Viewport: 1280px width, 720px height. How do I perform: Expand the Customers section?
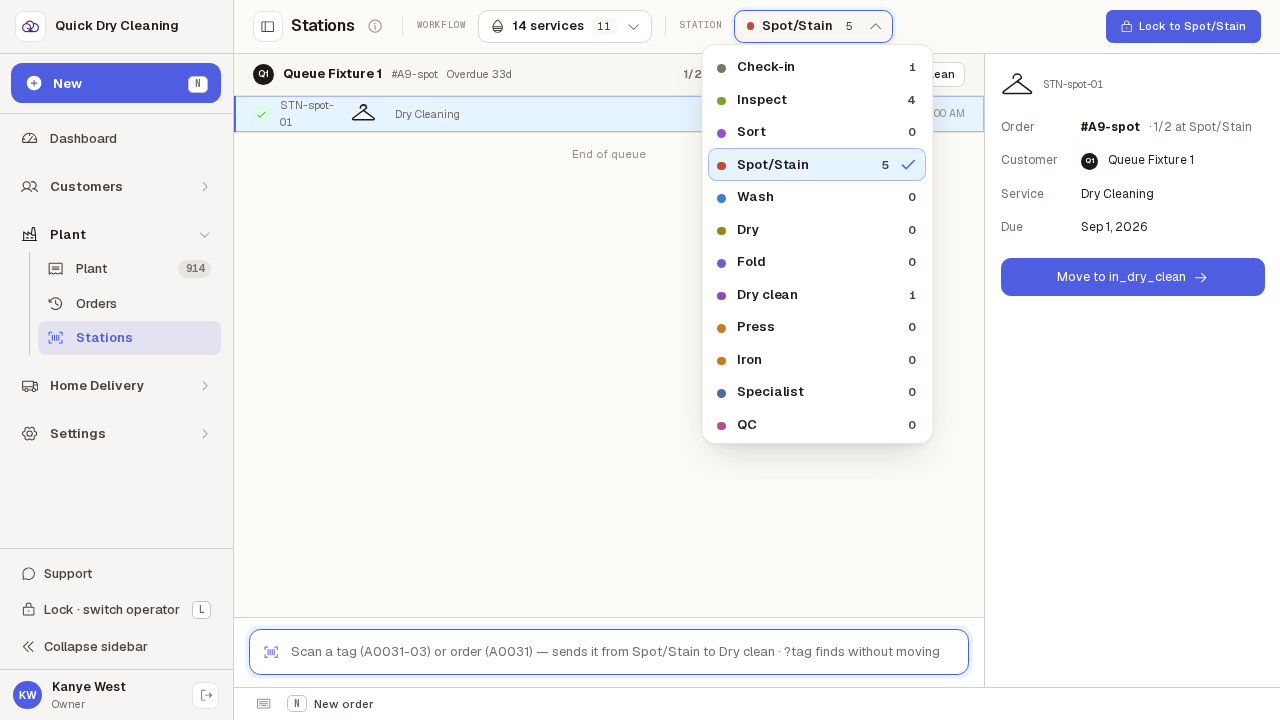116,186
